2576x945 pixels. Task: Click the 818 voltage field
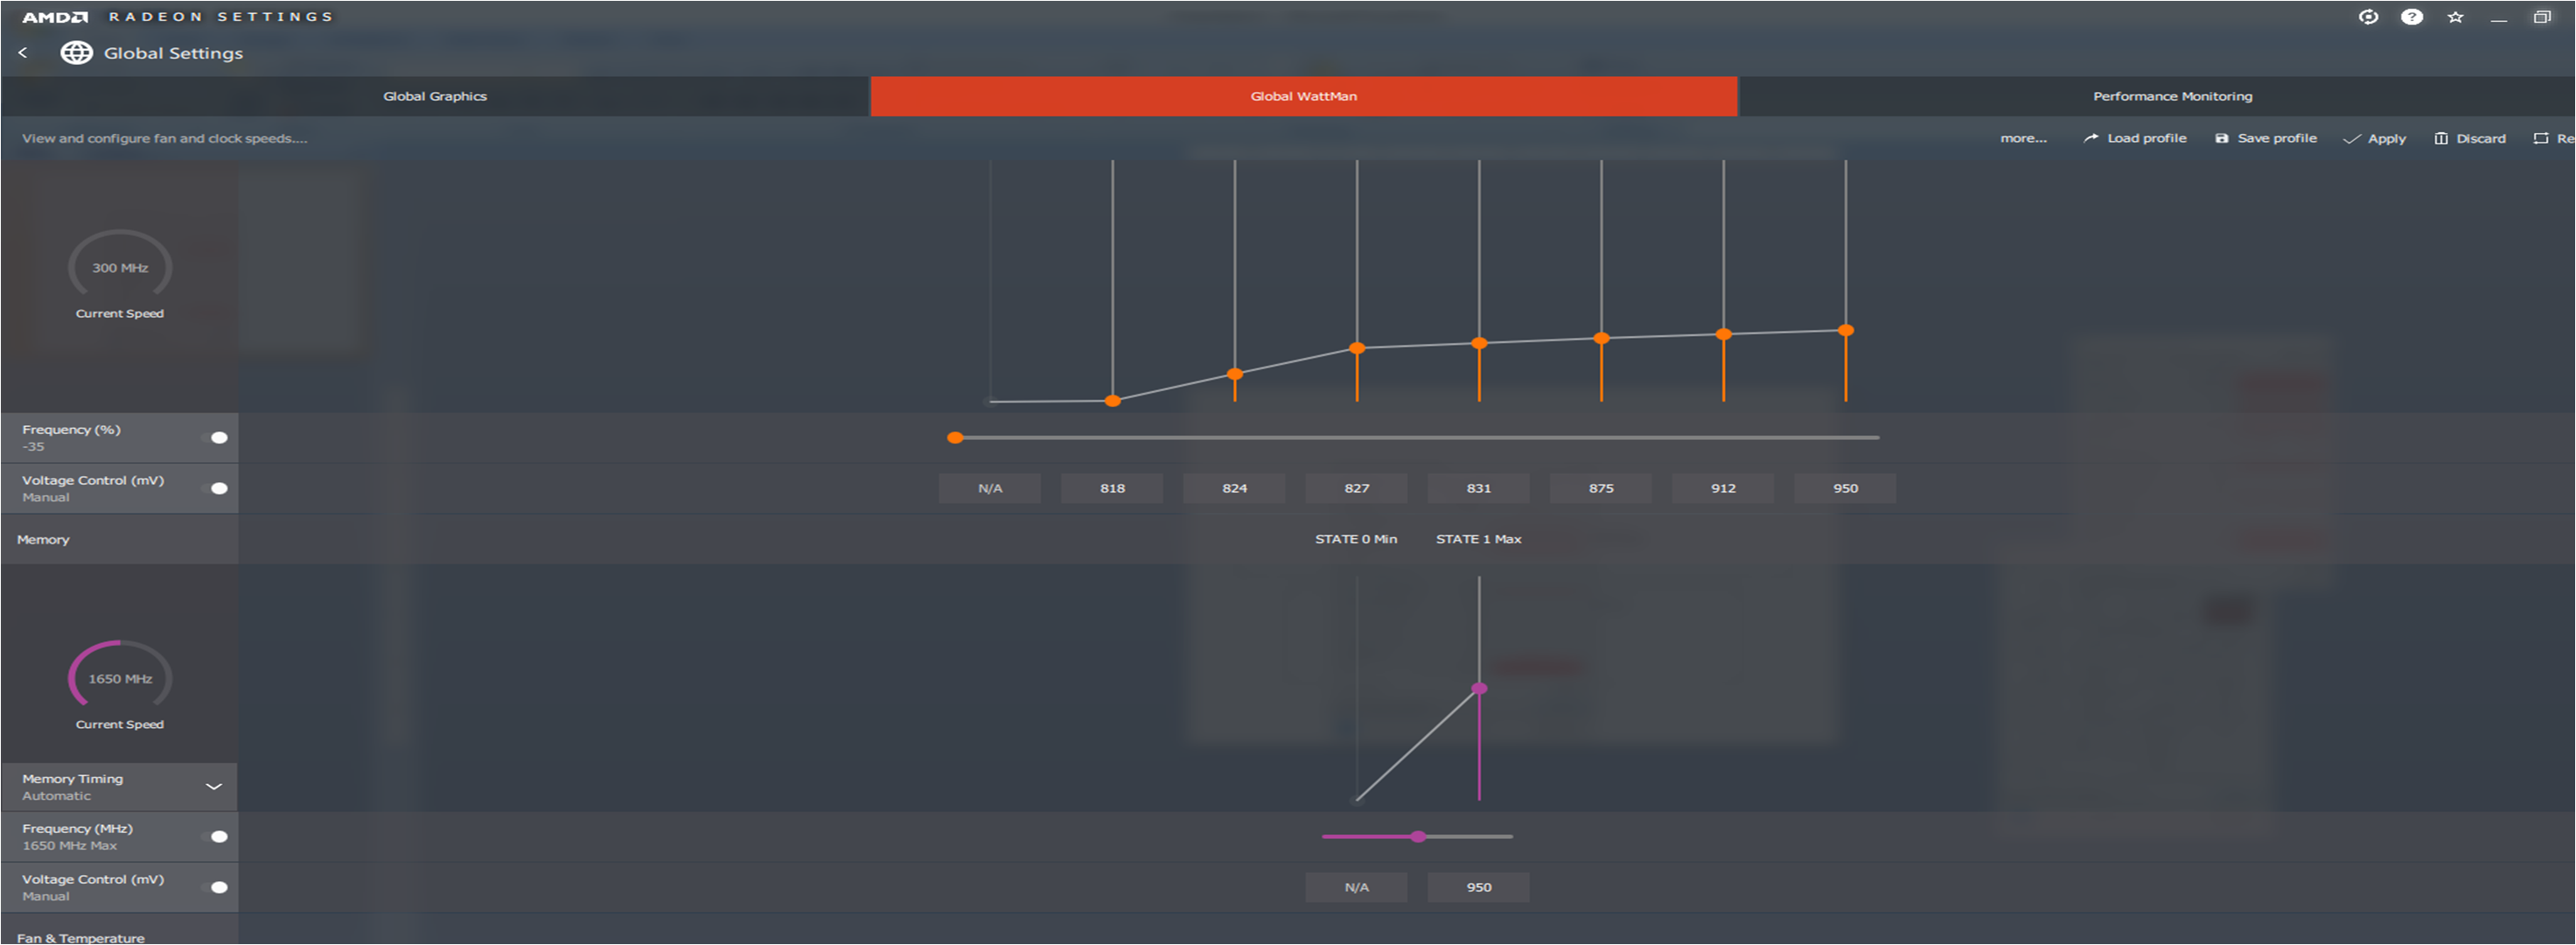coord(1112,489)
